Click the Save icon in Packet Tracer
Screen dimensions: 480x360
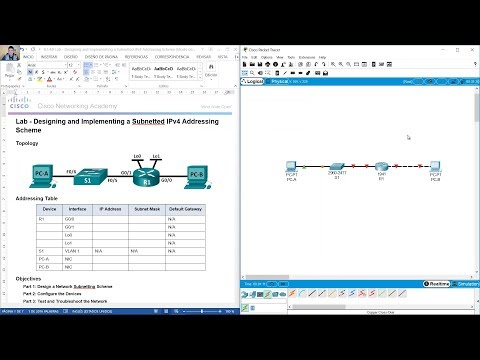260,64
